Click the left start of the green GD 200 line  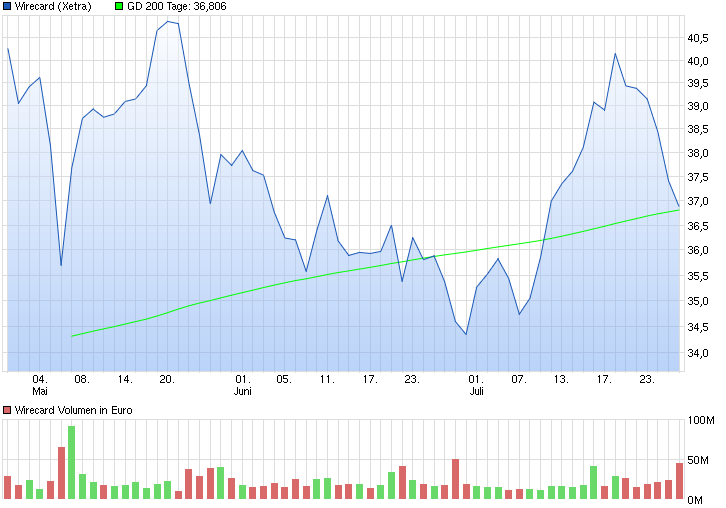click(x=72, y=336)
